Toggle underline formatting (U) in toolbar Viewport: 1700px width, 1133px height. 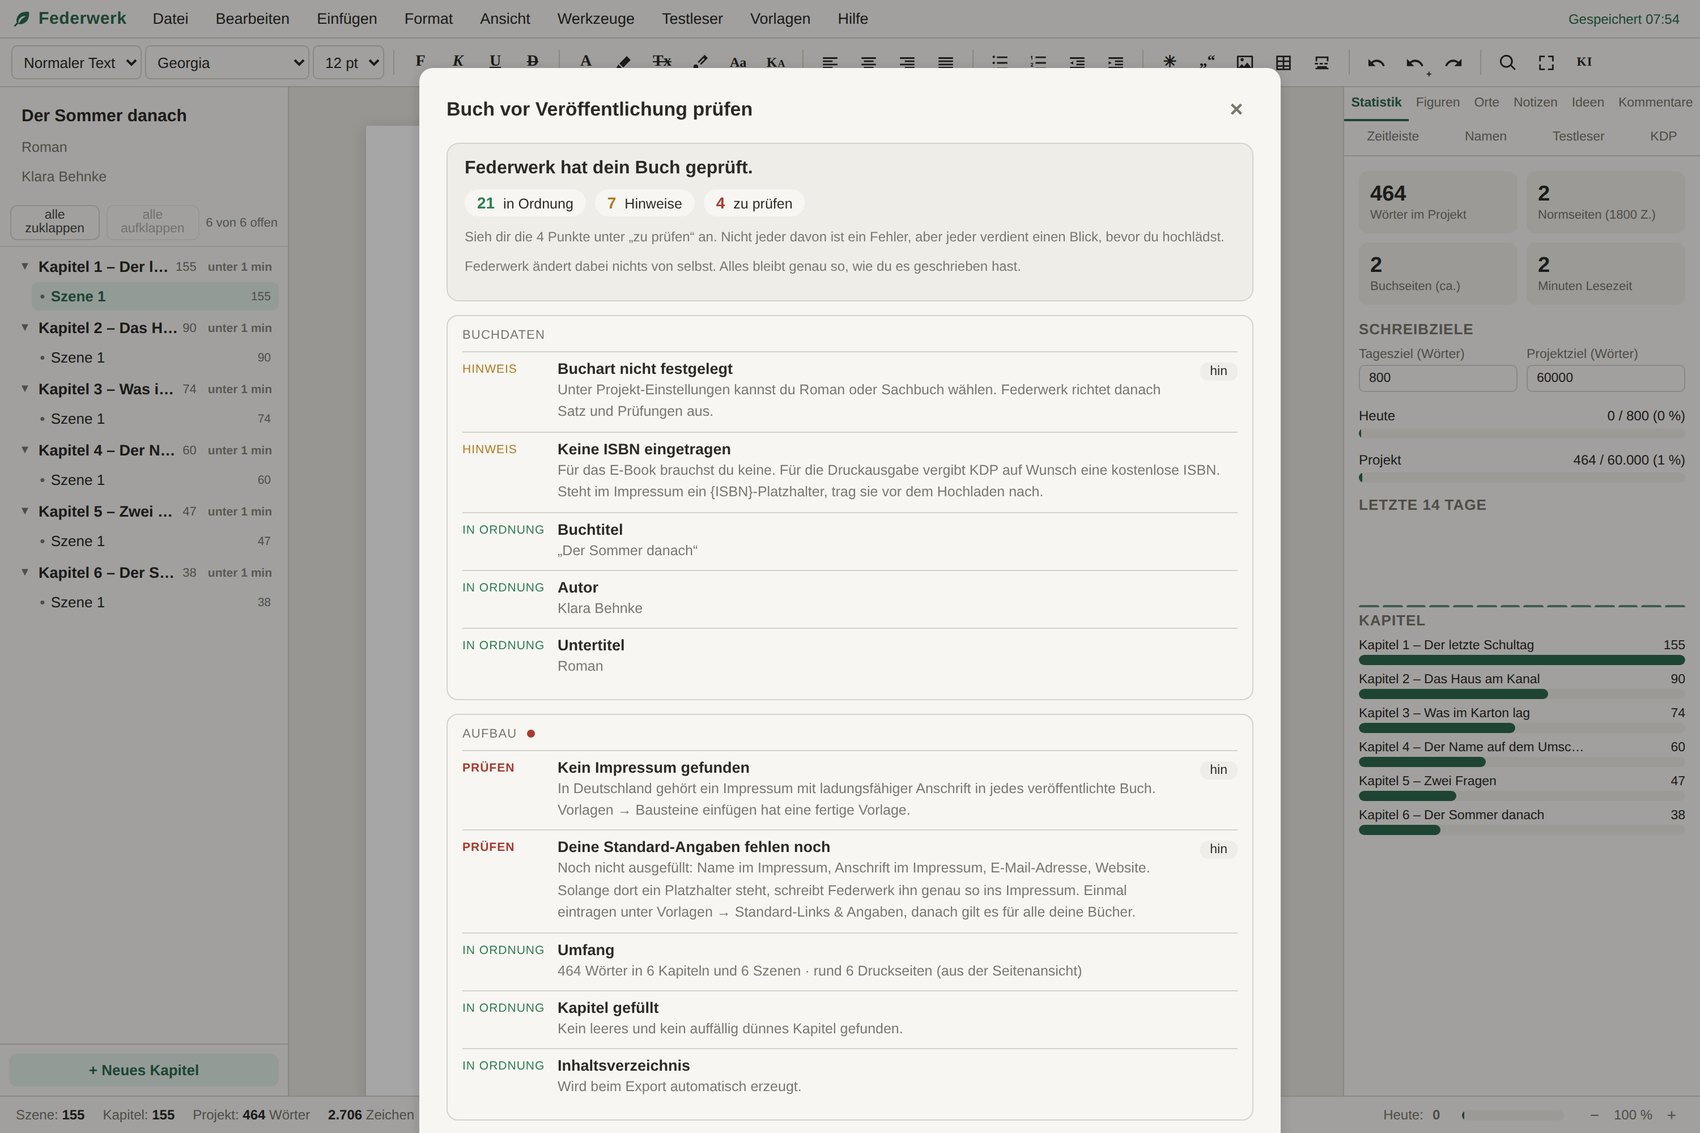495,62
